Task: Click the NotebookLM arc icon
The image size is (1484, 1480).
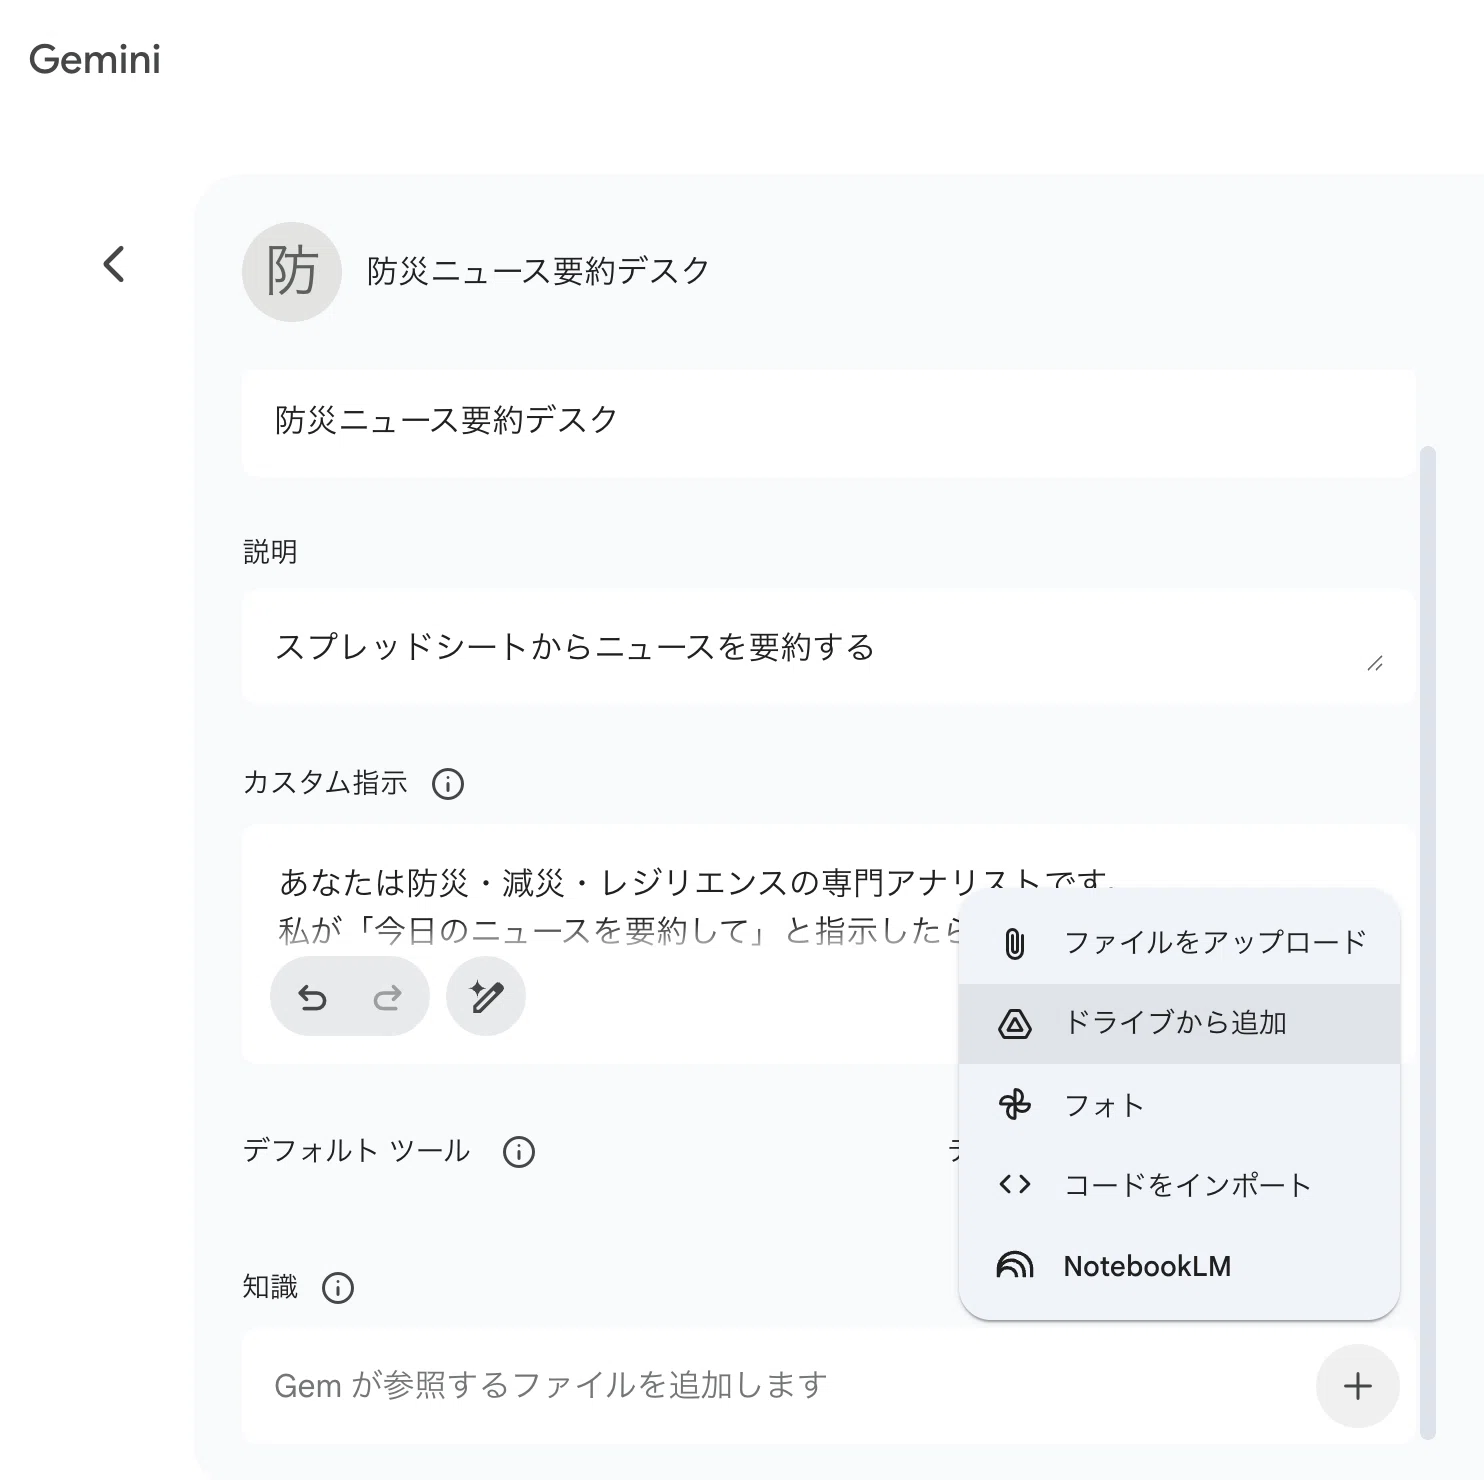Action: click(1015, 1266)
